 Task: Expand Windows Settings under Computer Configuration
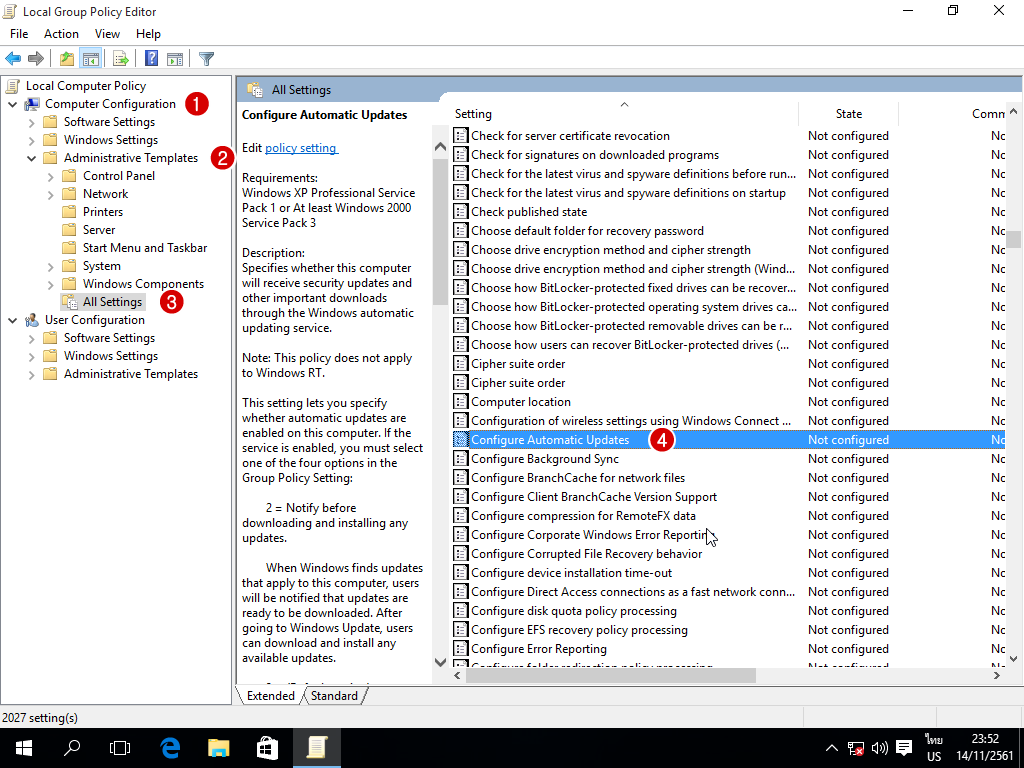pyautogui.click(x=31, y=140)
